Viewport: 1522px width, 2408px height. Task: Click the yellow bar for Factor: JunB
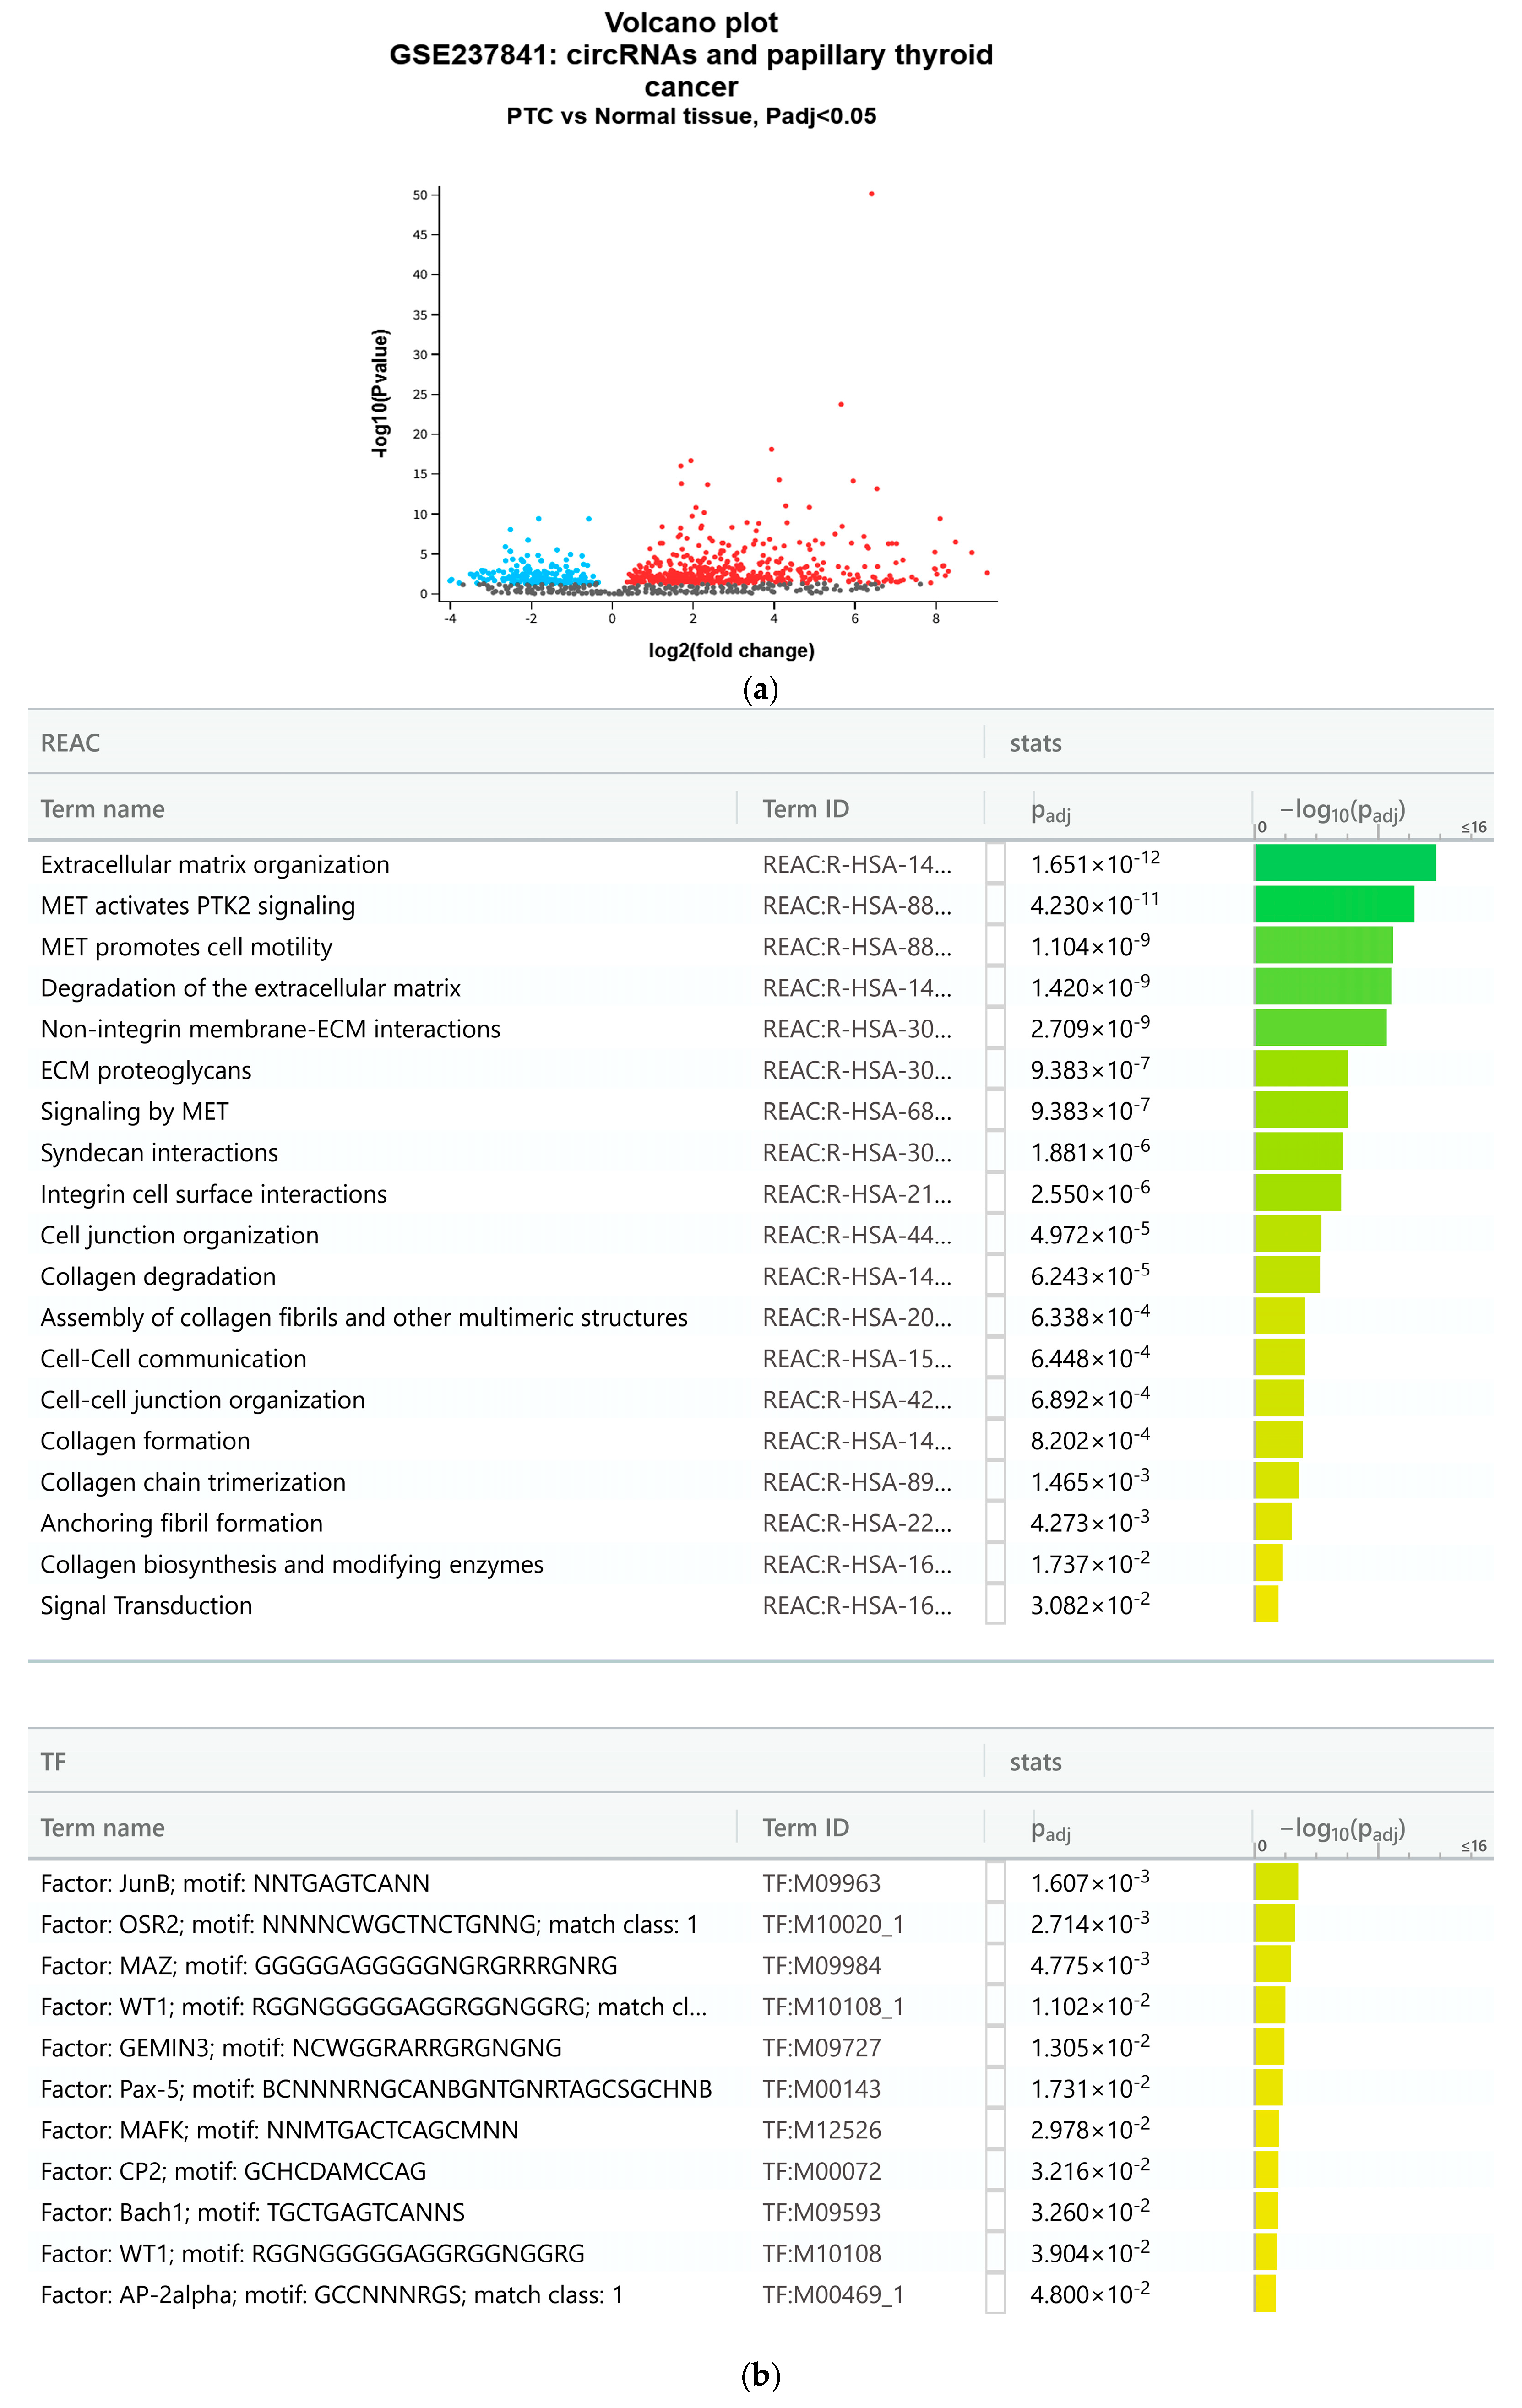coord(1276,1882)
